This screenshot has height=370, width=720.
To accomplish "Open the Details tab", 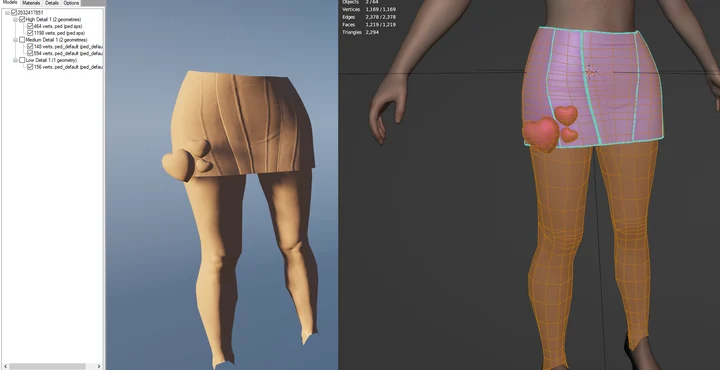I will pos(51,3).
